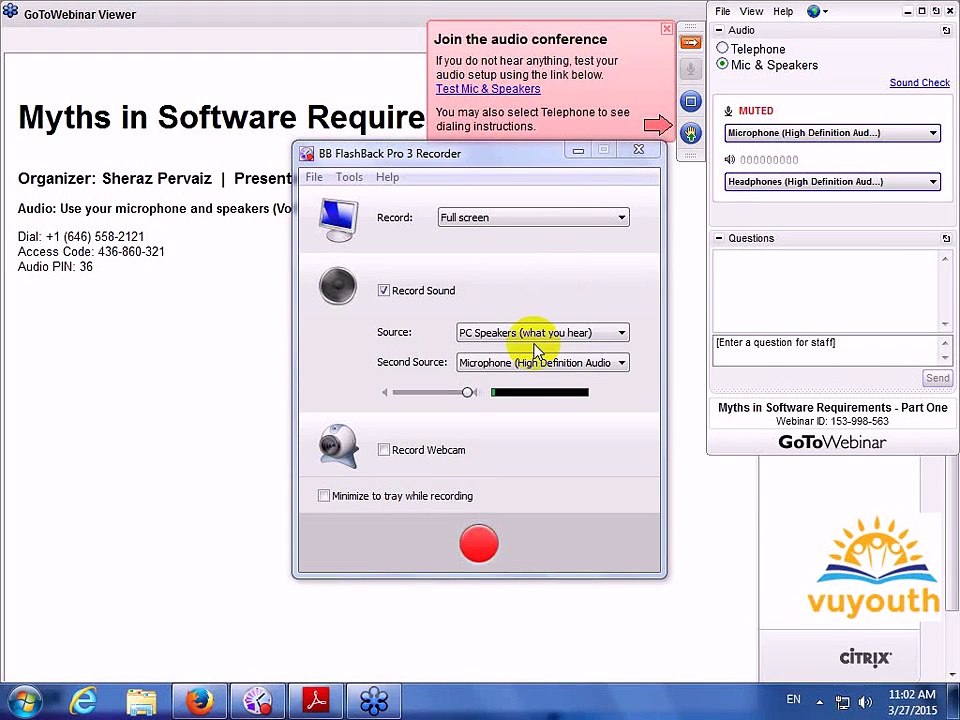Open File Explorer from taskbar
This screenshot has height=720, width=960.
pos(141,702)
